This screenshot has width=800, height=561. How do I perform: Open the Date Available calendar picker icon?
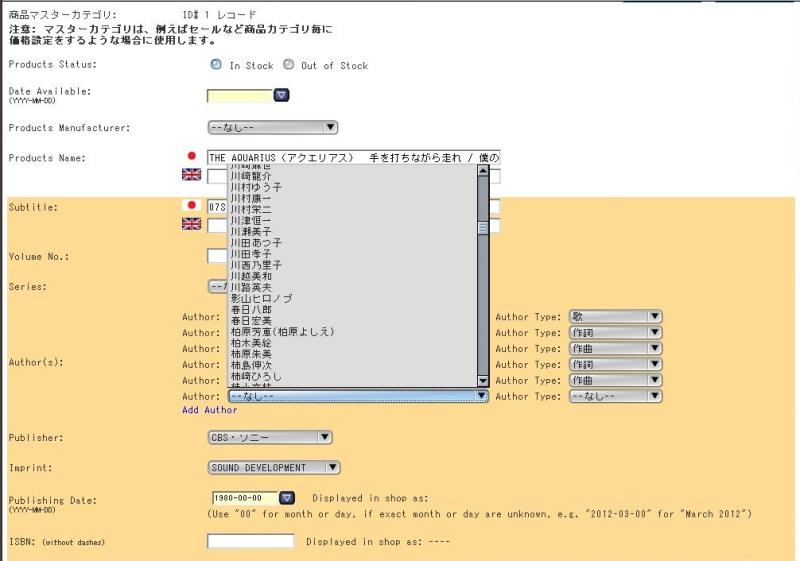pyautogui.click(x=281, y=95)
